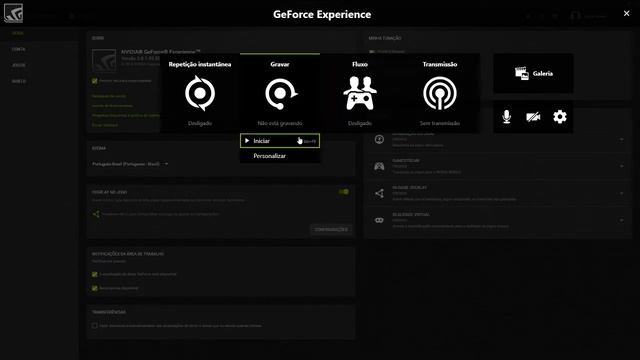This screenshot has height=360, width=640.
Task: Toggle the second desktop notifications checkbox
Action: (95, 288)
